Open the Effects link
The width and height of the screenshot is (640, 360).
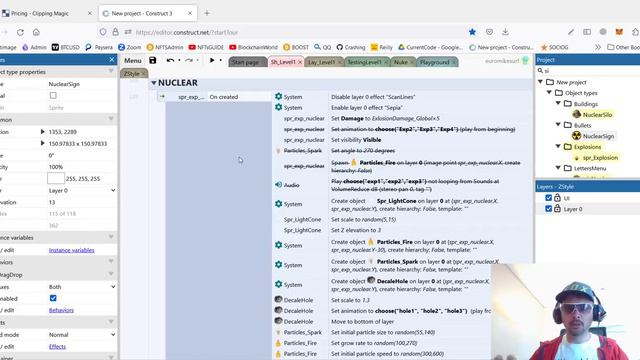57,347
